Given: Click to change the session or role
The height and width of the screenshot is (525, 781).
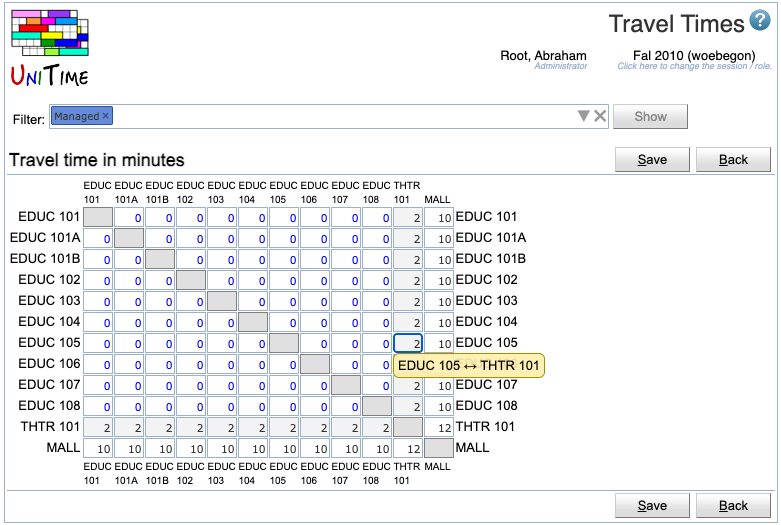Looking at the screenshot, I should [x=694, y=66].
